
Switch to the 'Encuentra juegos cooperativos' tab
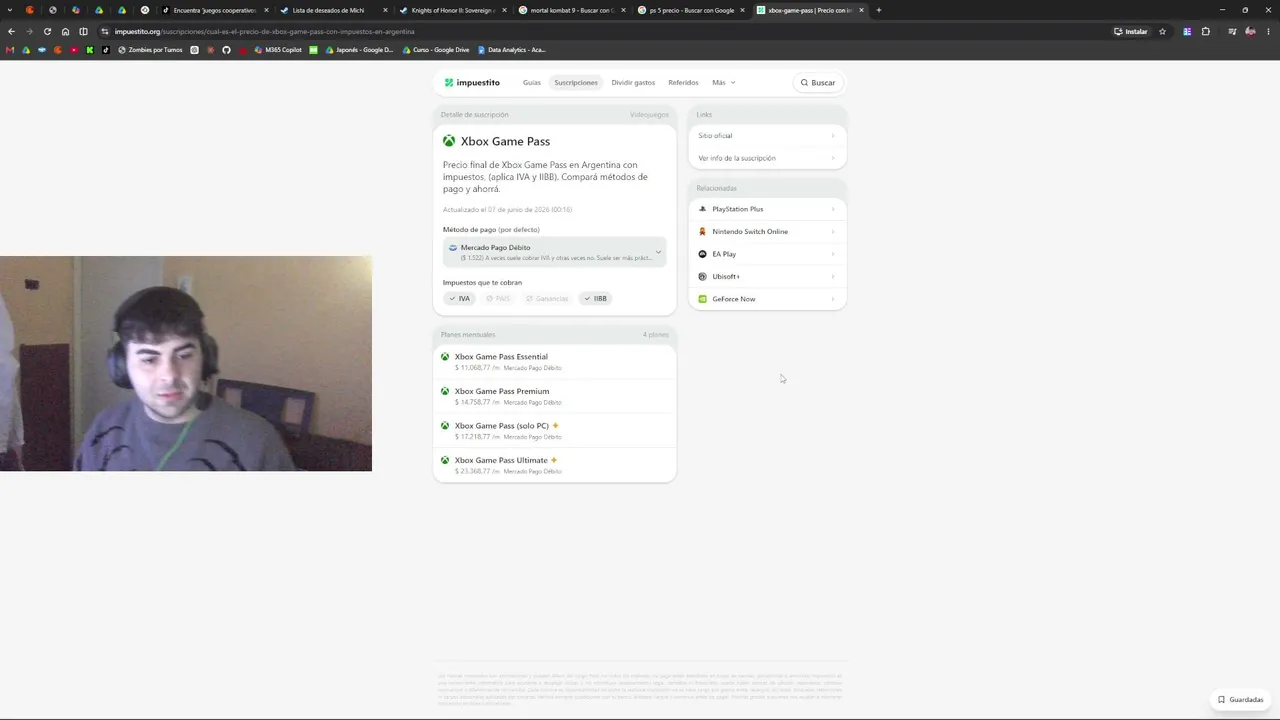tap(215, 10)
